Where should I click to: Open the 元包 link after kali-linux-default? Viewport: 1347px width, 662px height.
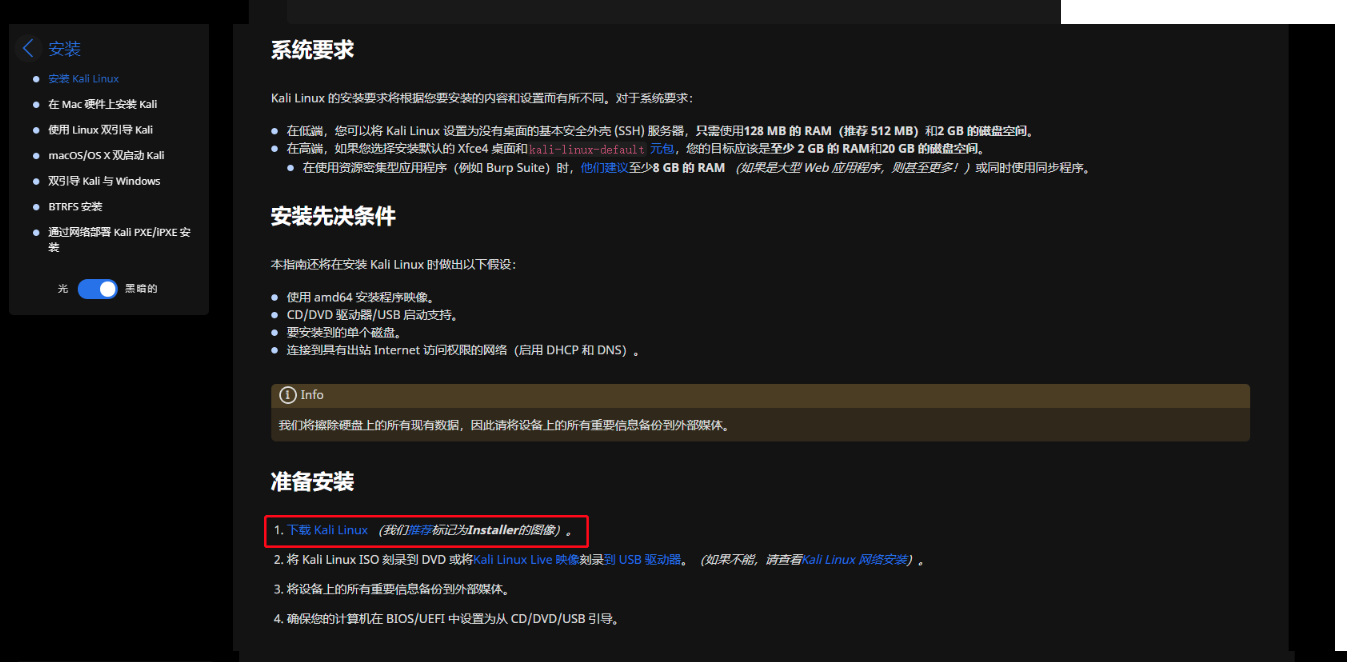662,149
